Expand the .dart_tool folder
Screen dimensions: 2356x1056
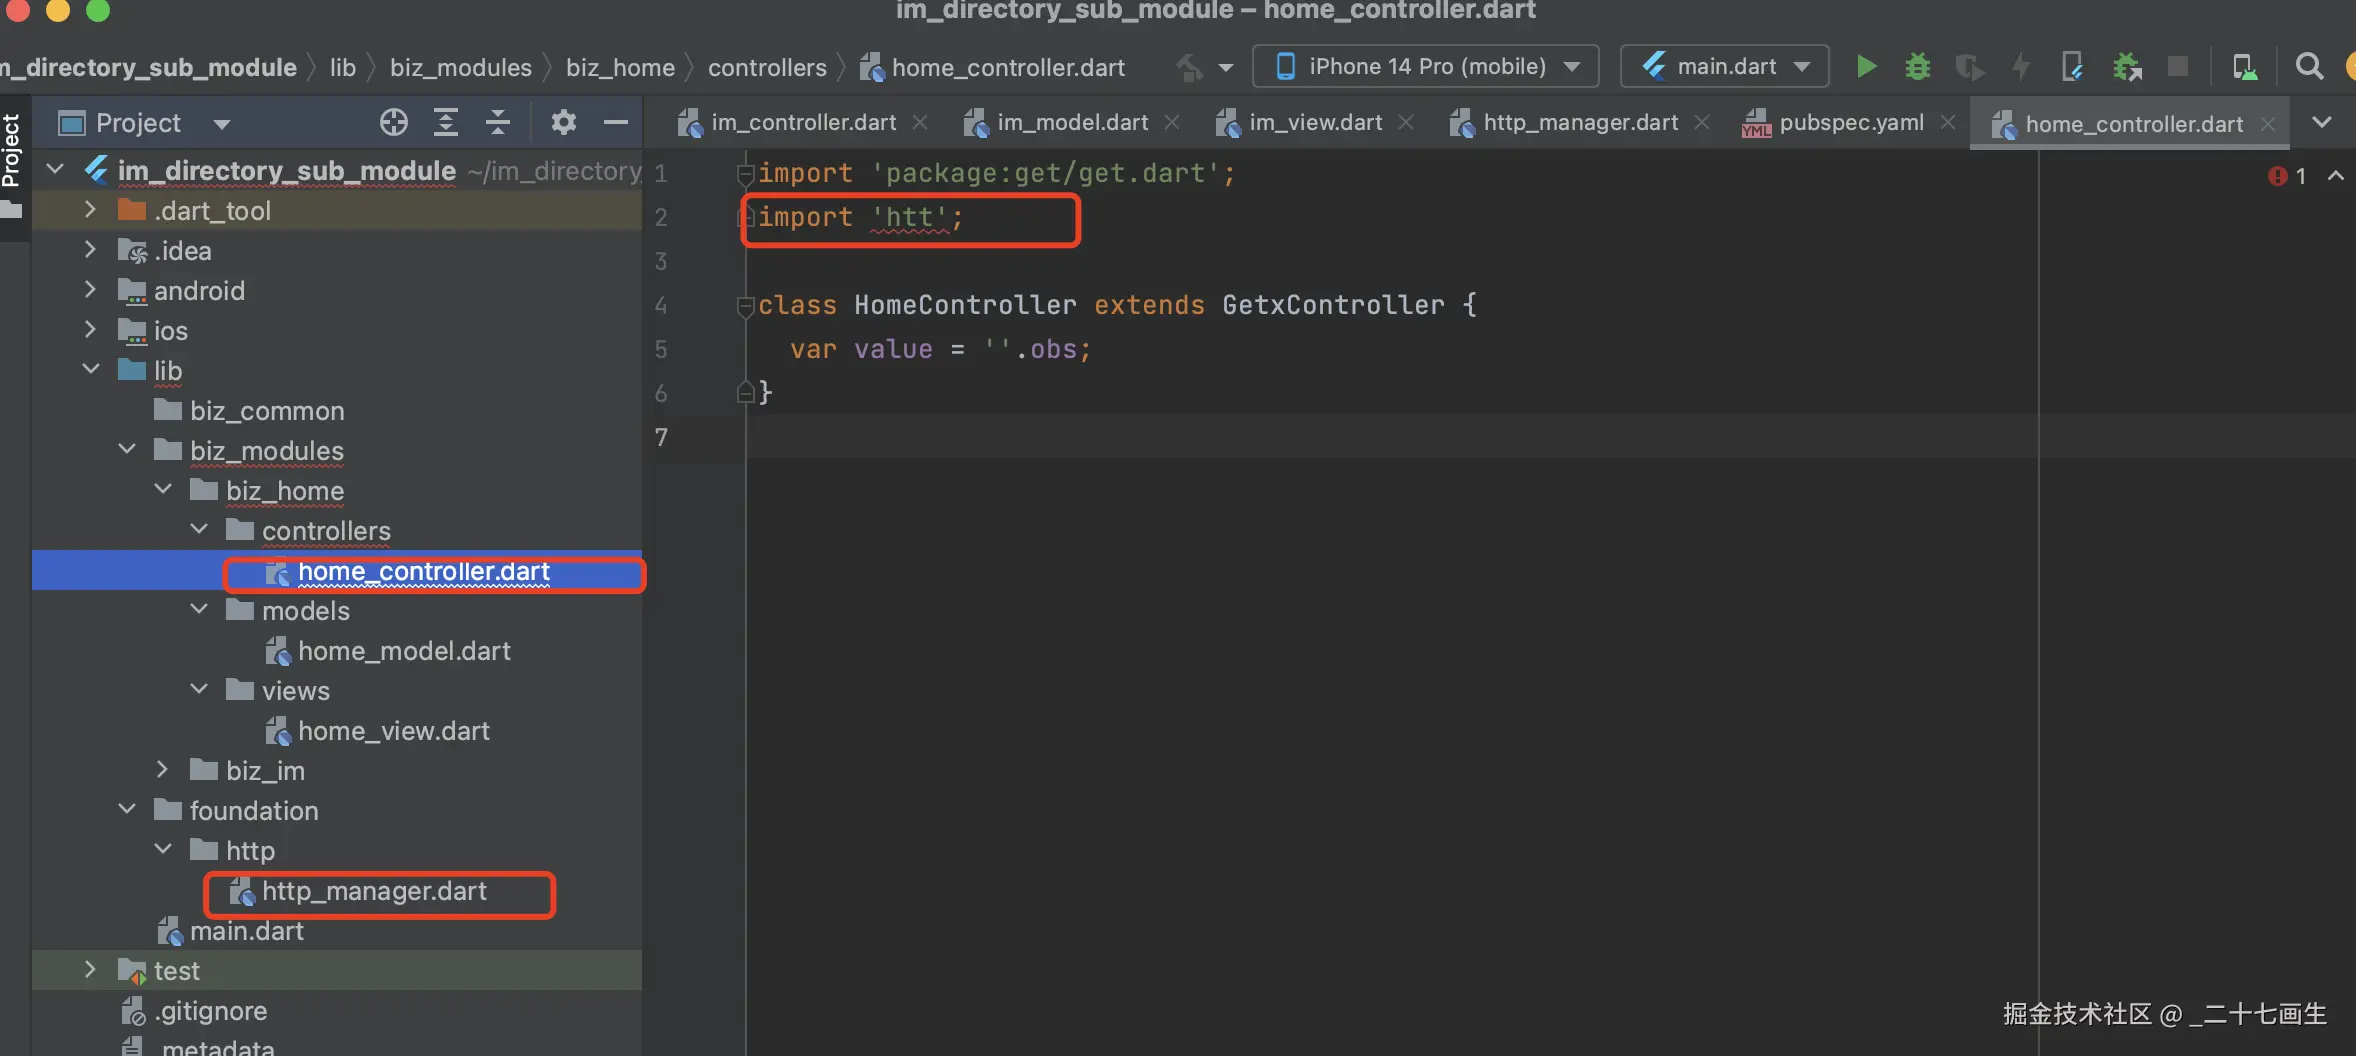[x=90, y=210]
